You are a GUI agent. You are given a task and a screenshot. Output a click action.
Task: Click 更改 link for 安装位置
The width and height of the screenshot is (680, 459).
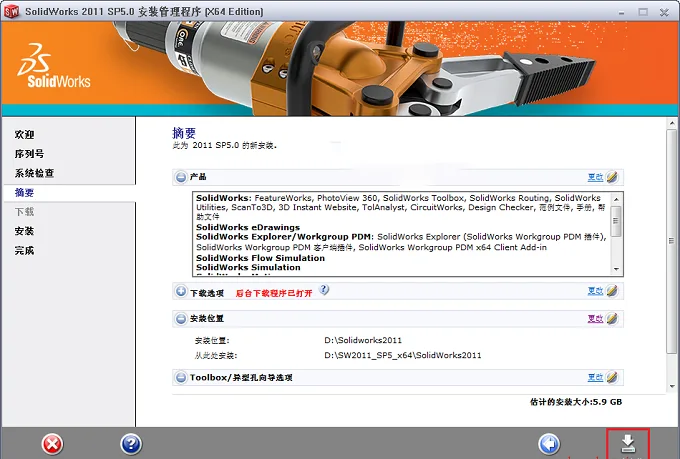point(595,318)
